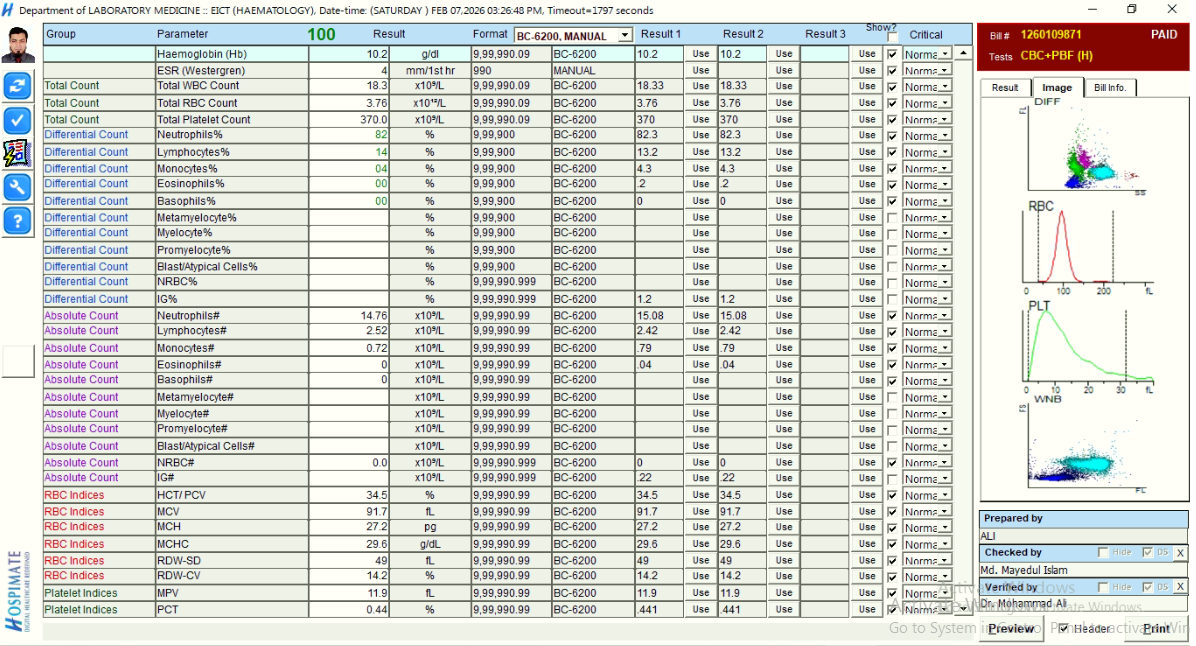Open the question mark help icon

click(17, 221)
